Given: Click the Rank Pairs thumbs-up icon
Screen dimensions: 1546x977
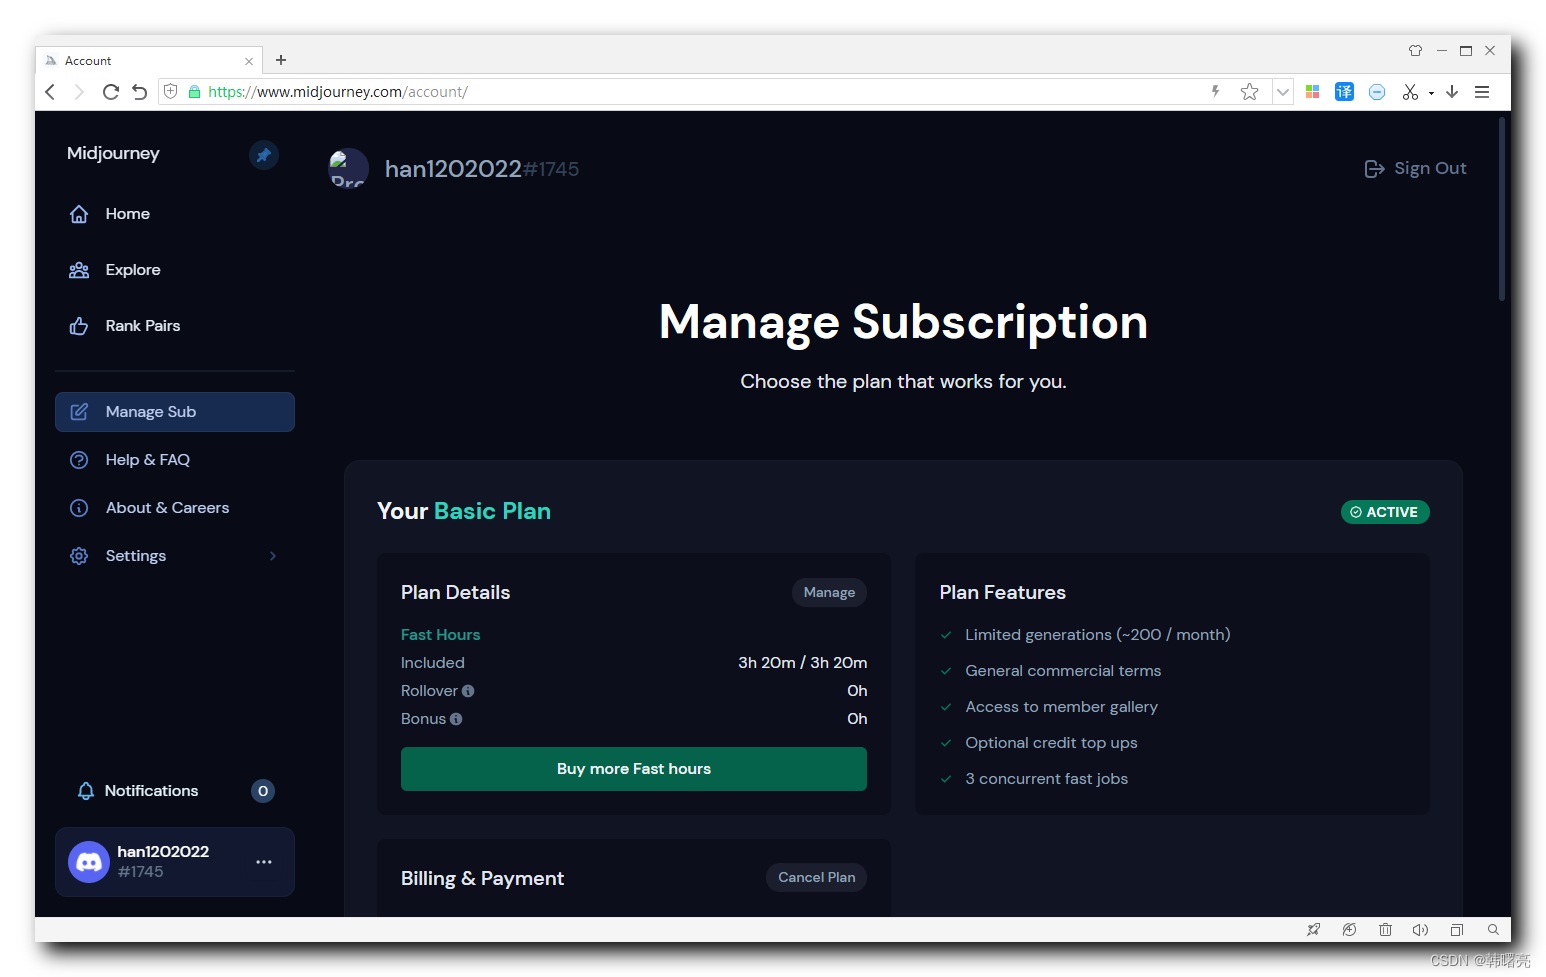Looking at the screenshot, I should [79, 326].
